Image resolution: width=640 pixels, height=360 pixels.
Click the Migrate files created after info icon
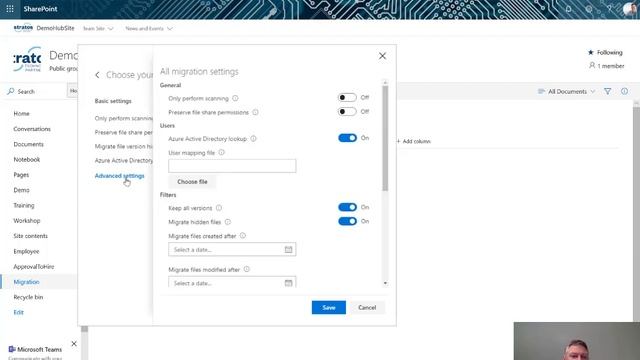242,236
